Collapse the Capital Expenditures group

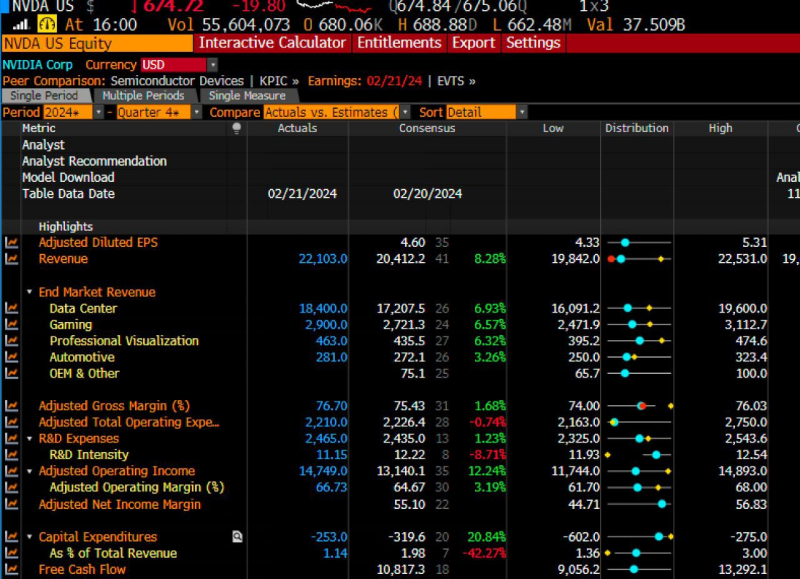[x=29, y=537]
